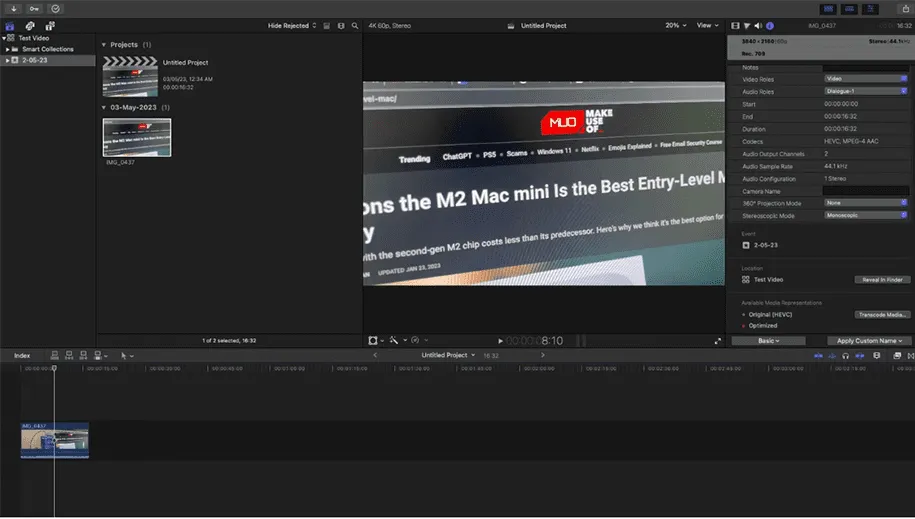Image resolution: width=915 pixels, height=519 pixels.
Task: Open the Audio inspector speaker icon
Action: 758,25
